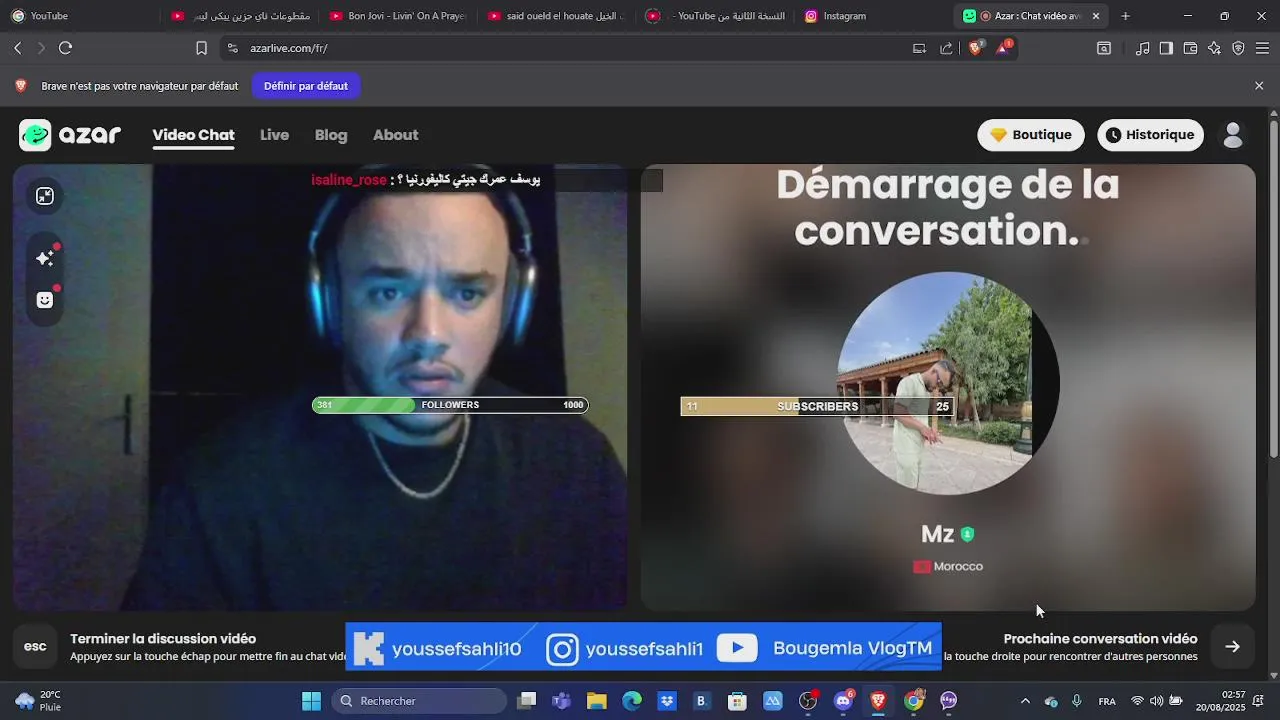Open the Boutique shop
The width and height of the screenshot is (1280, 720).
(x=1031, y=135)
